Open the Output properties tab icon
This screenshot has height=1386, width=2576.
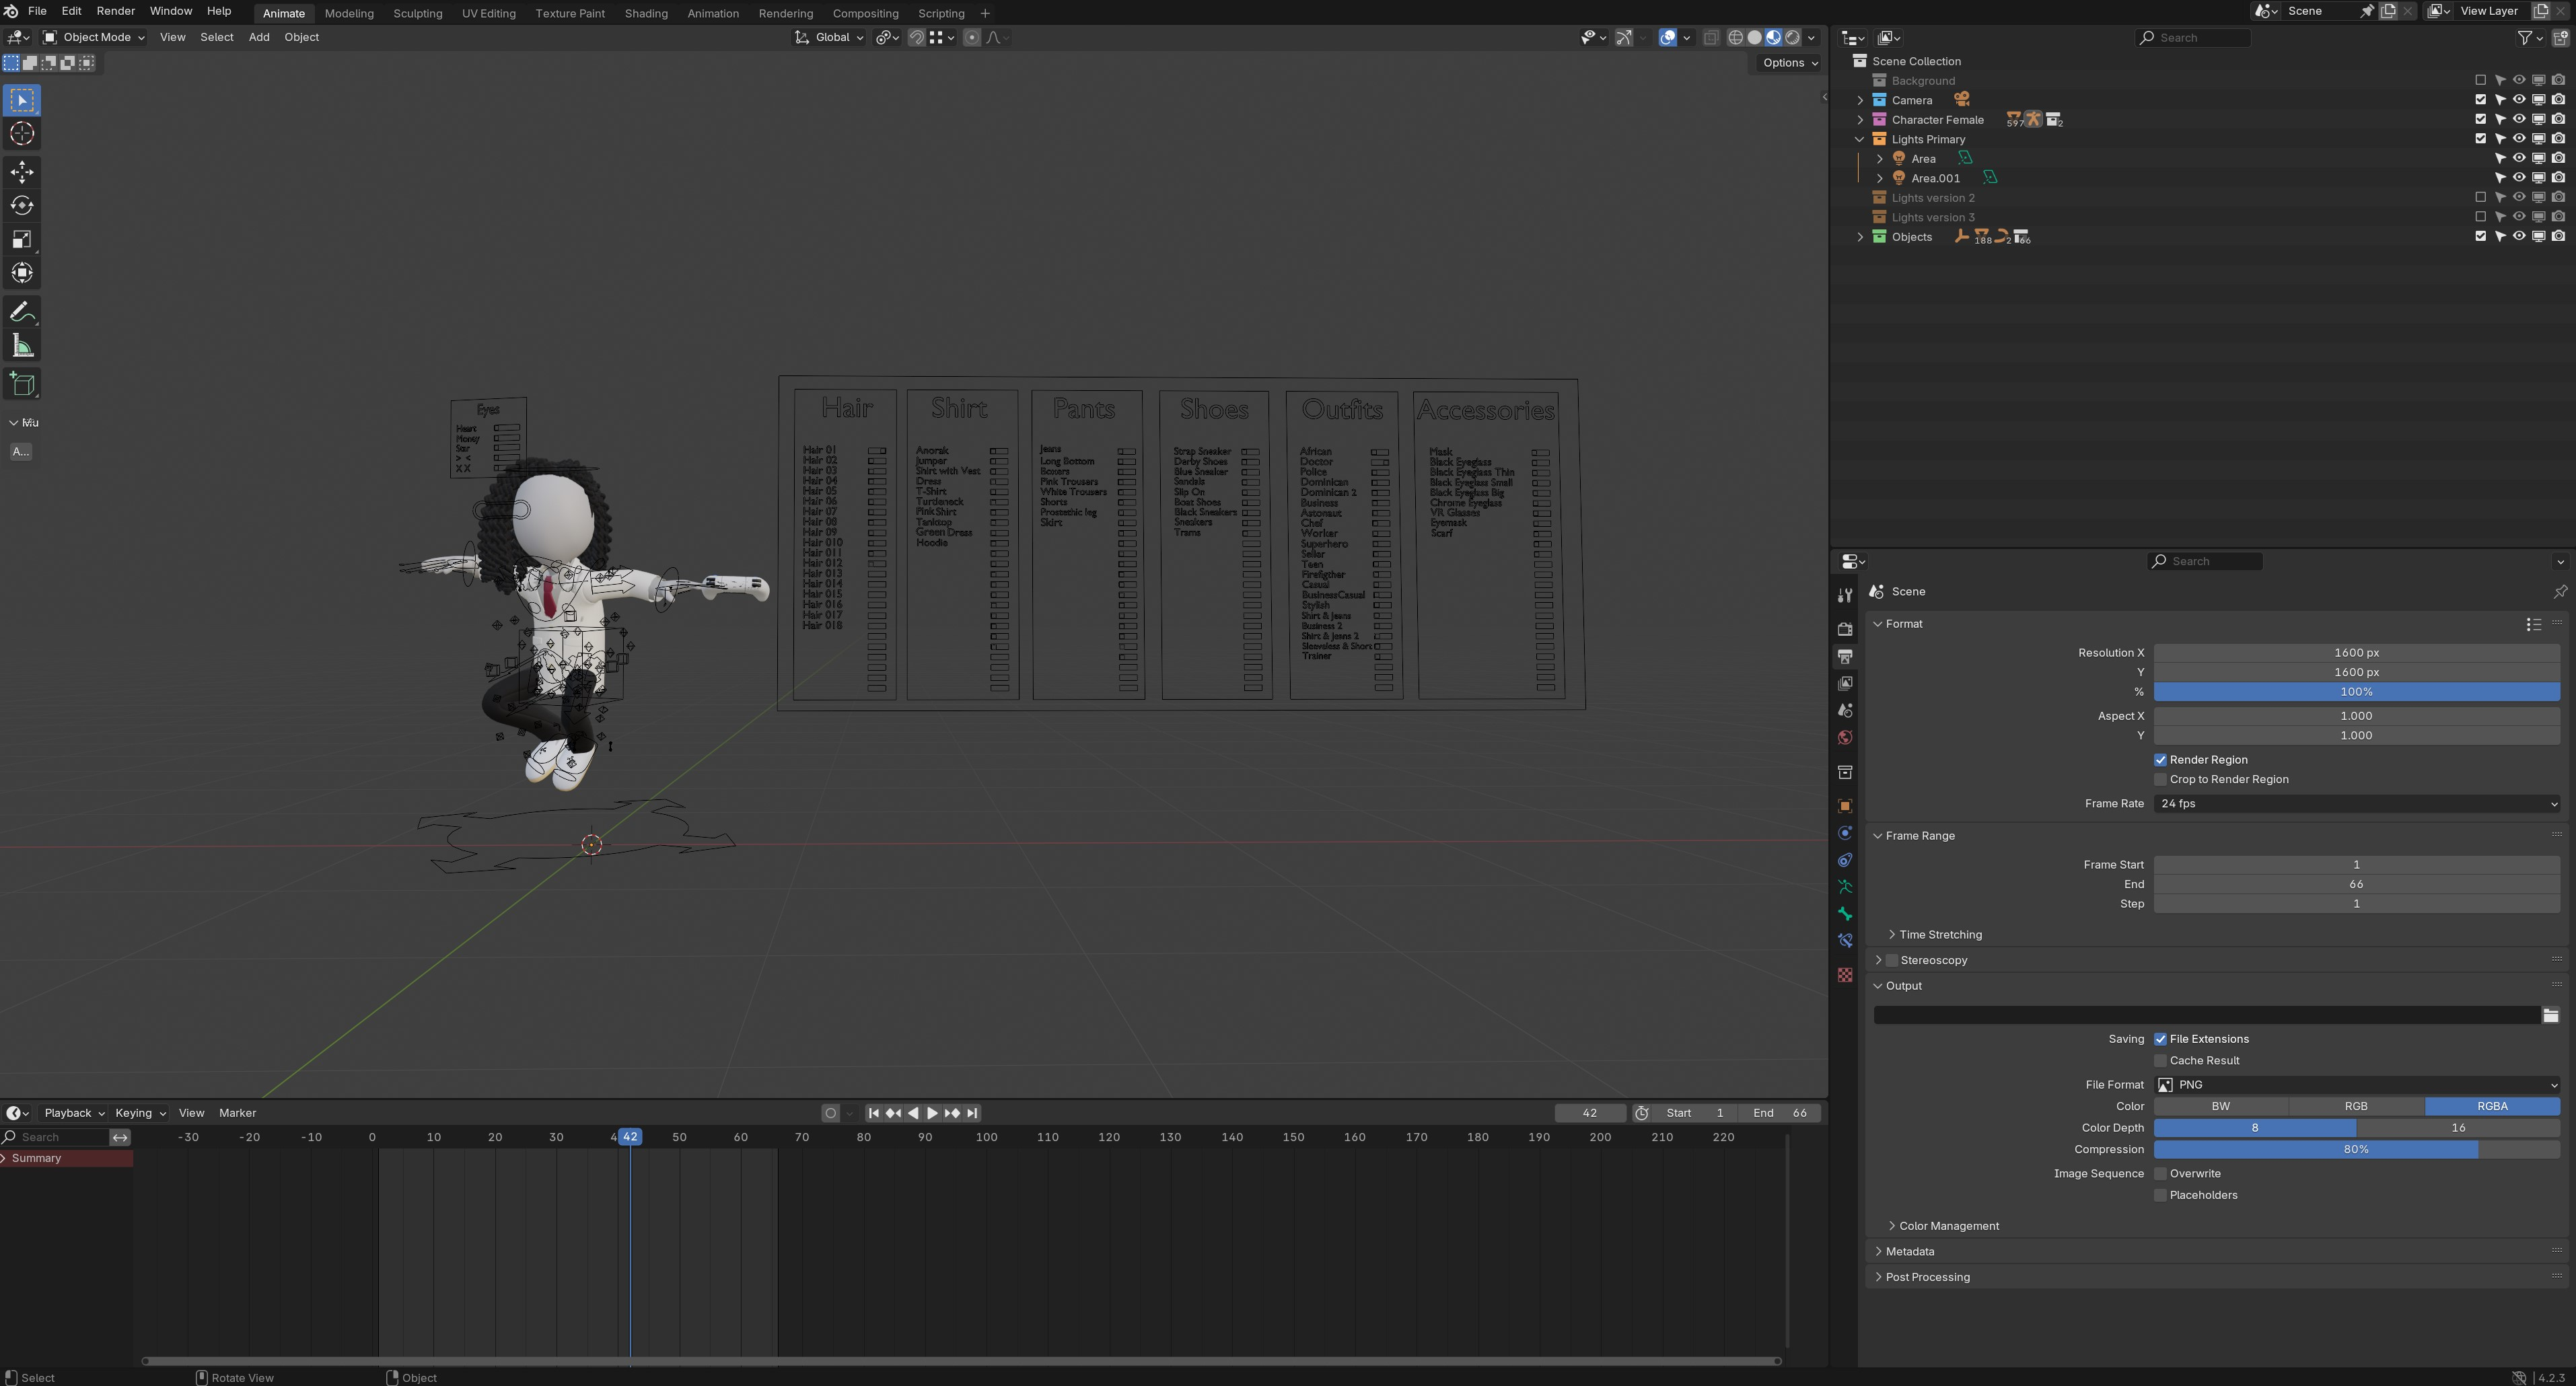(1845, 657)
